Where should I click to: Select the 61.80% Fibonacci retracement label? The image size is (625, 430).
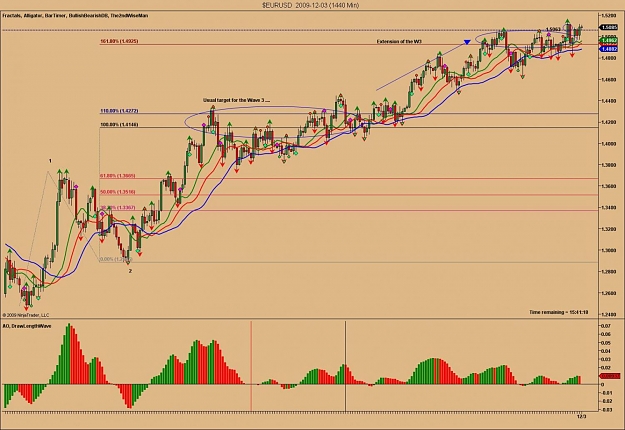click(x=118, y=176)
